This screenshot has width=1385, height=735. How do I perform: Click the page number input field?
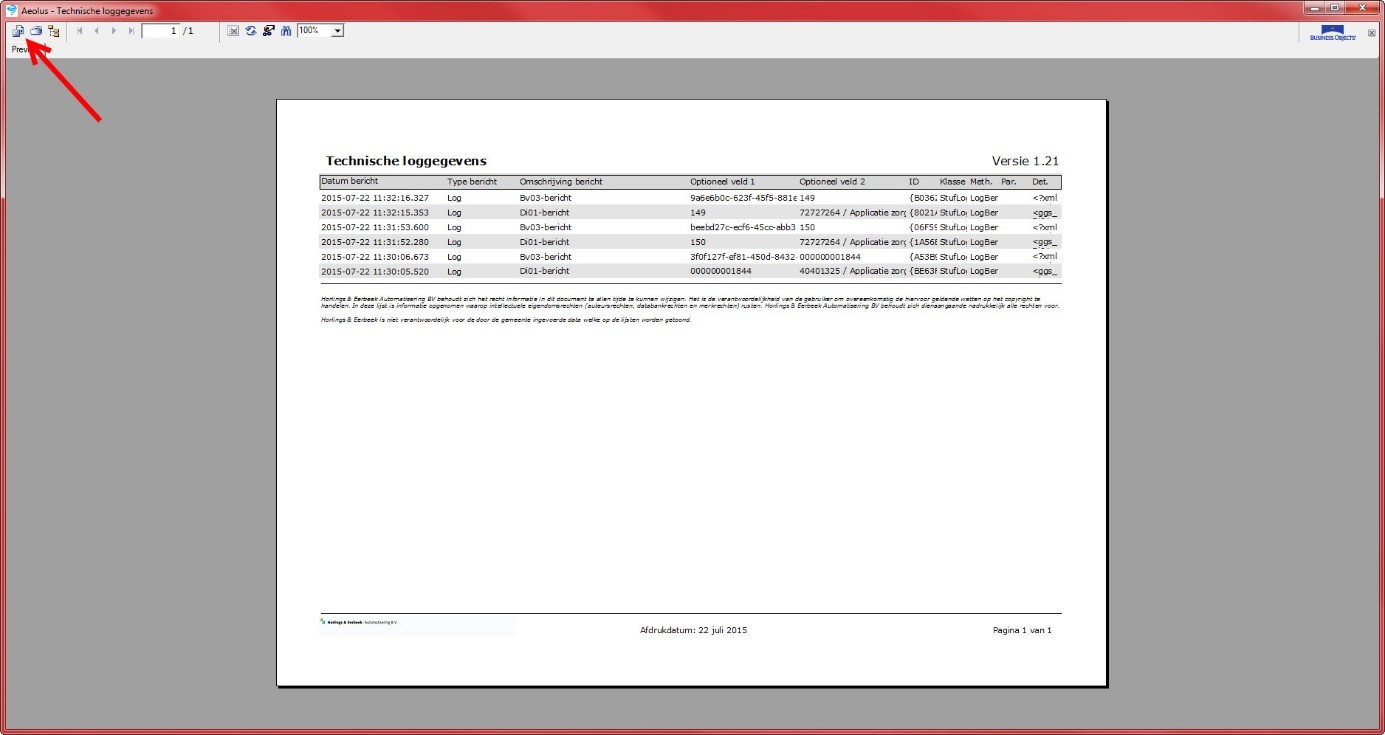[x=160, y=31]
